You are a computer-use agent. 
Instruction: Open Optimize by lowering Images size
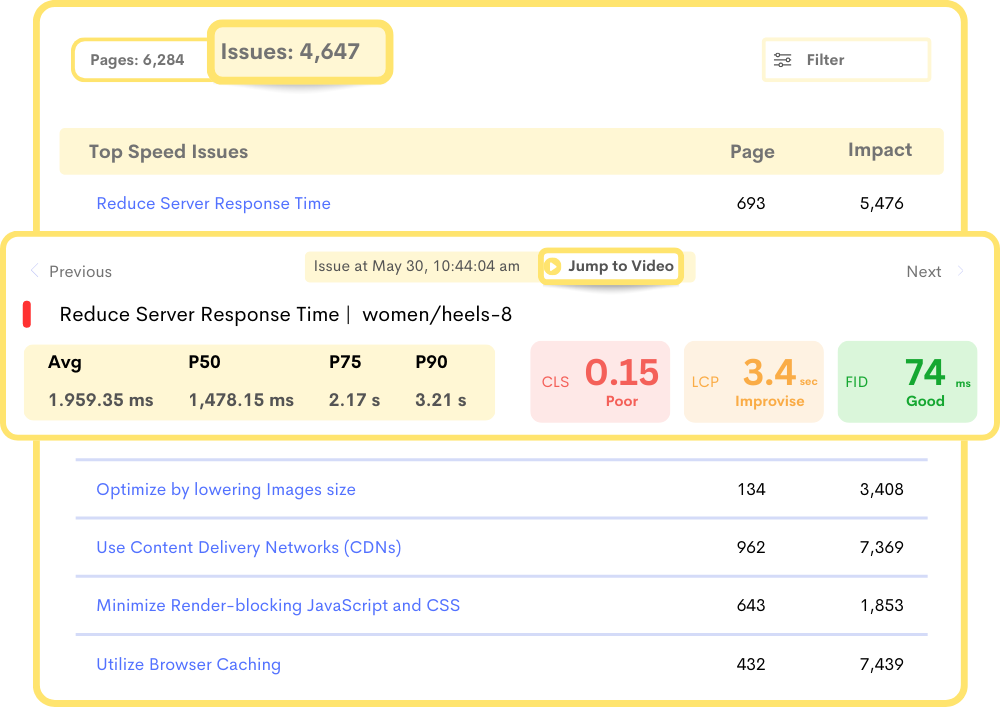coord(225,489)
